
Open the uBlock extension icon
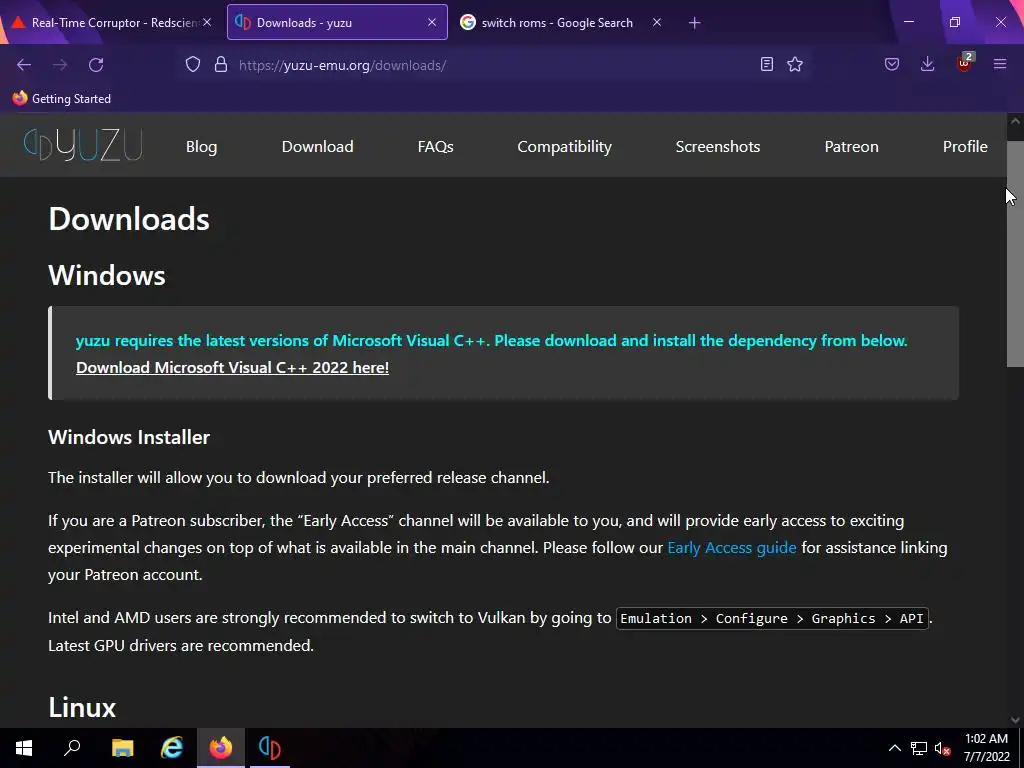pyautogui.click(x=965, y=63)
